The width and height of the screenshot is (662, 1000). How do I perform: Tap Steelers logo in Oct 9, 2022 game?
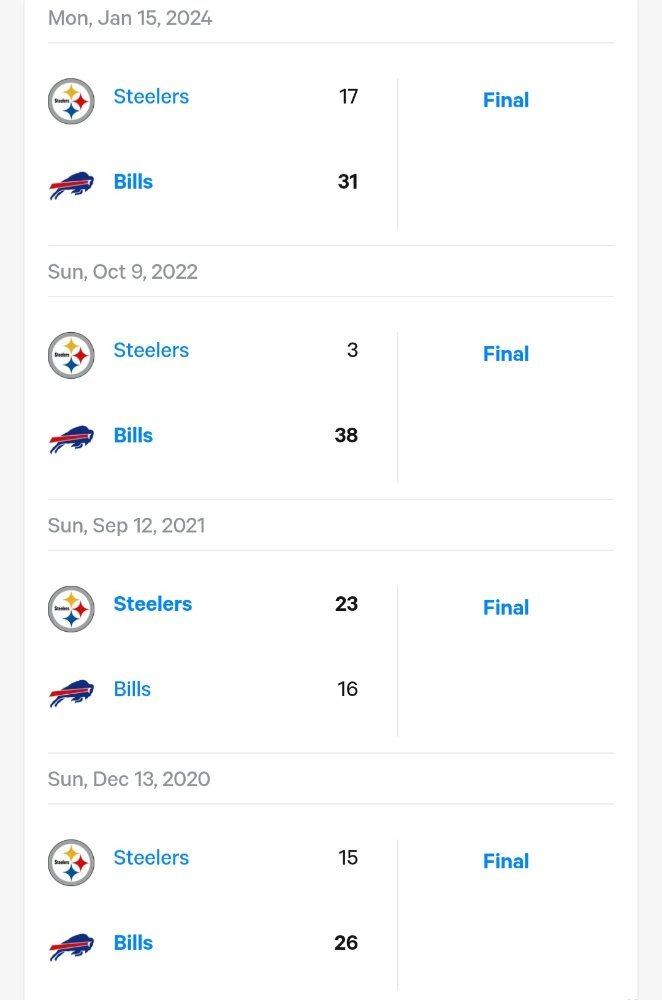pyautogui.click(x=71, y=355)
